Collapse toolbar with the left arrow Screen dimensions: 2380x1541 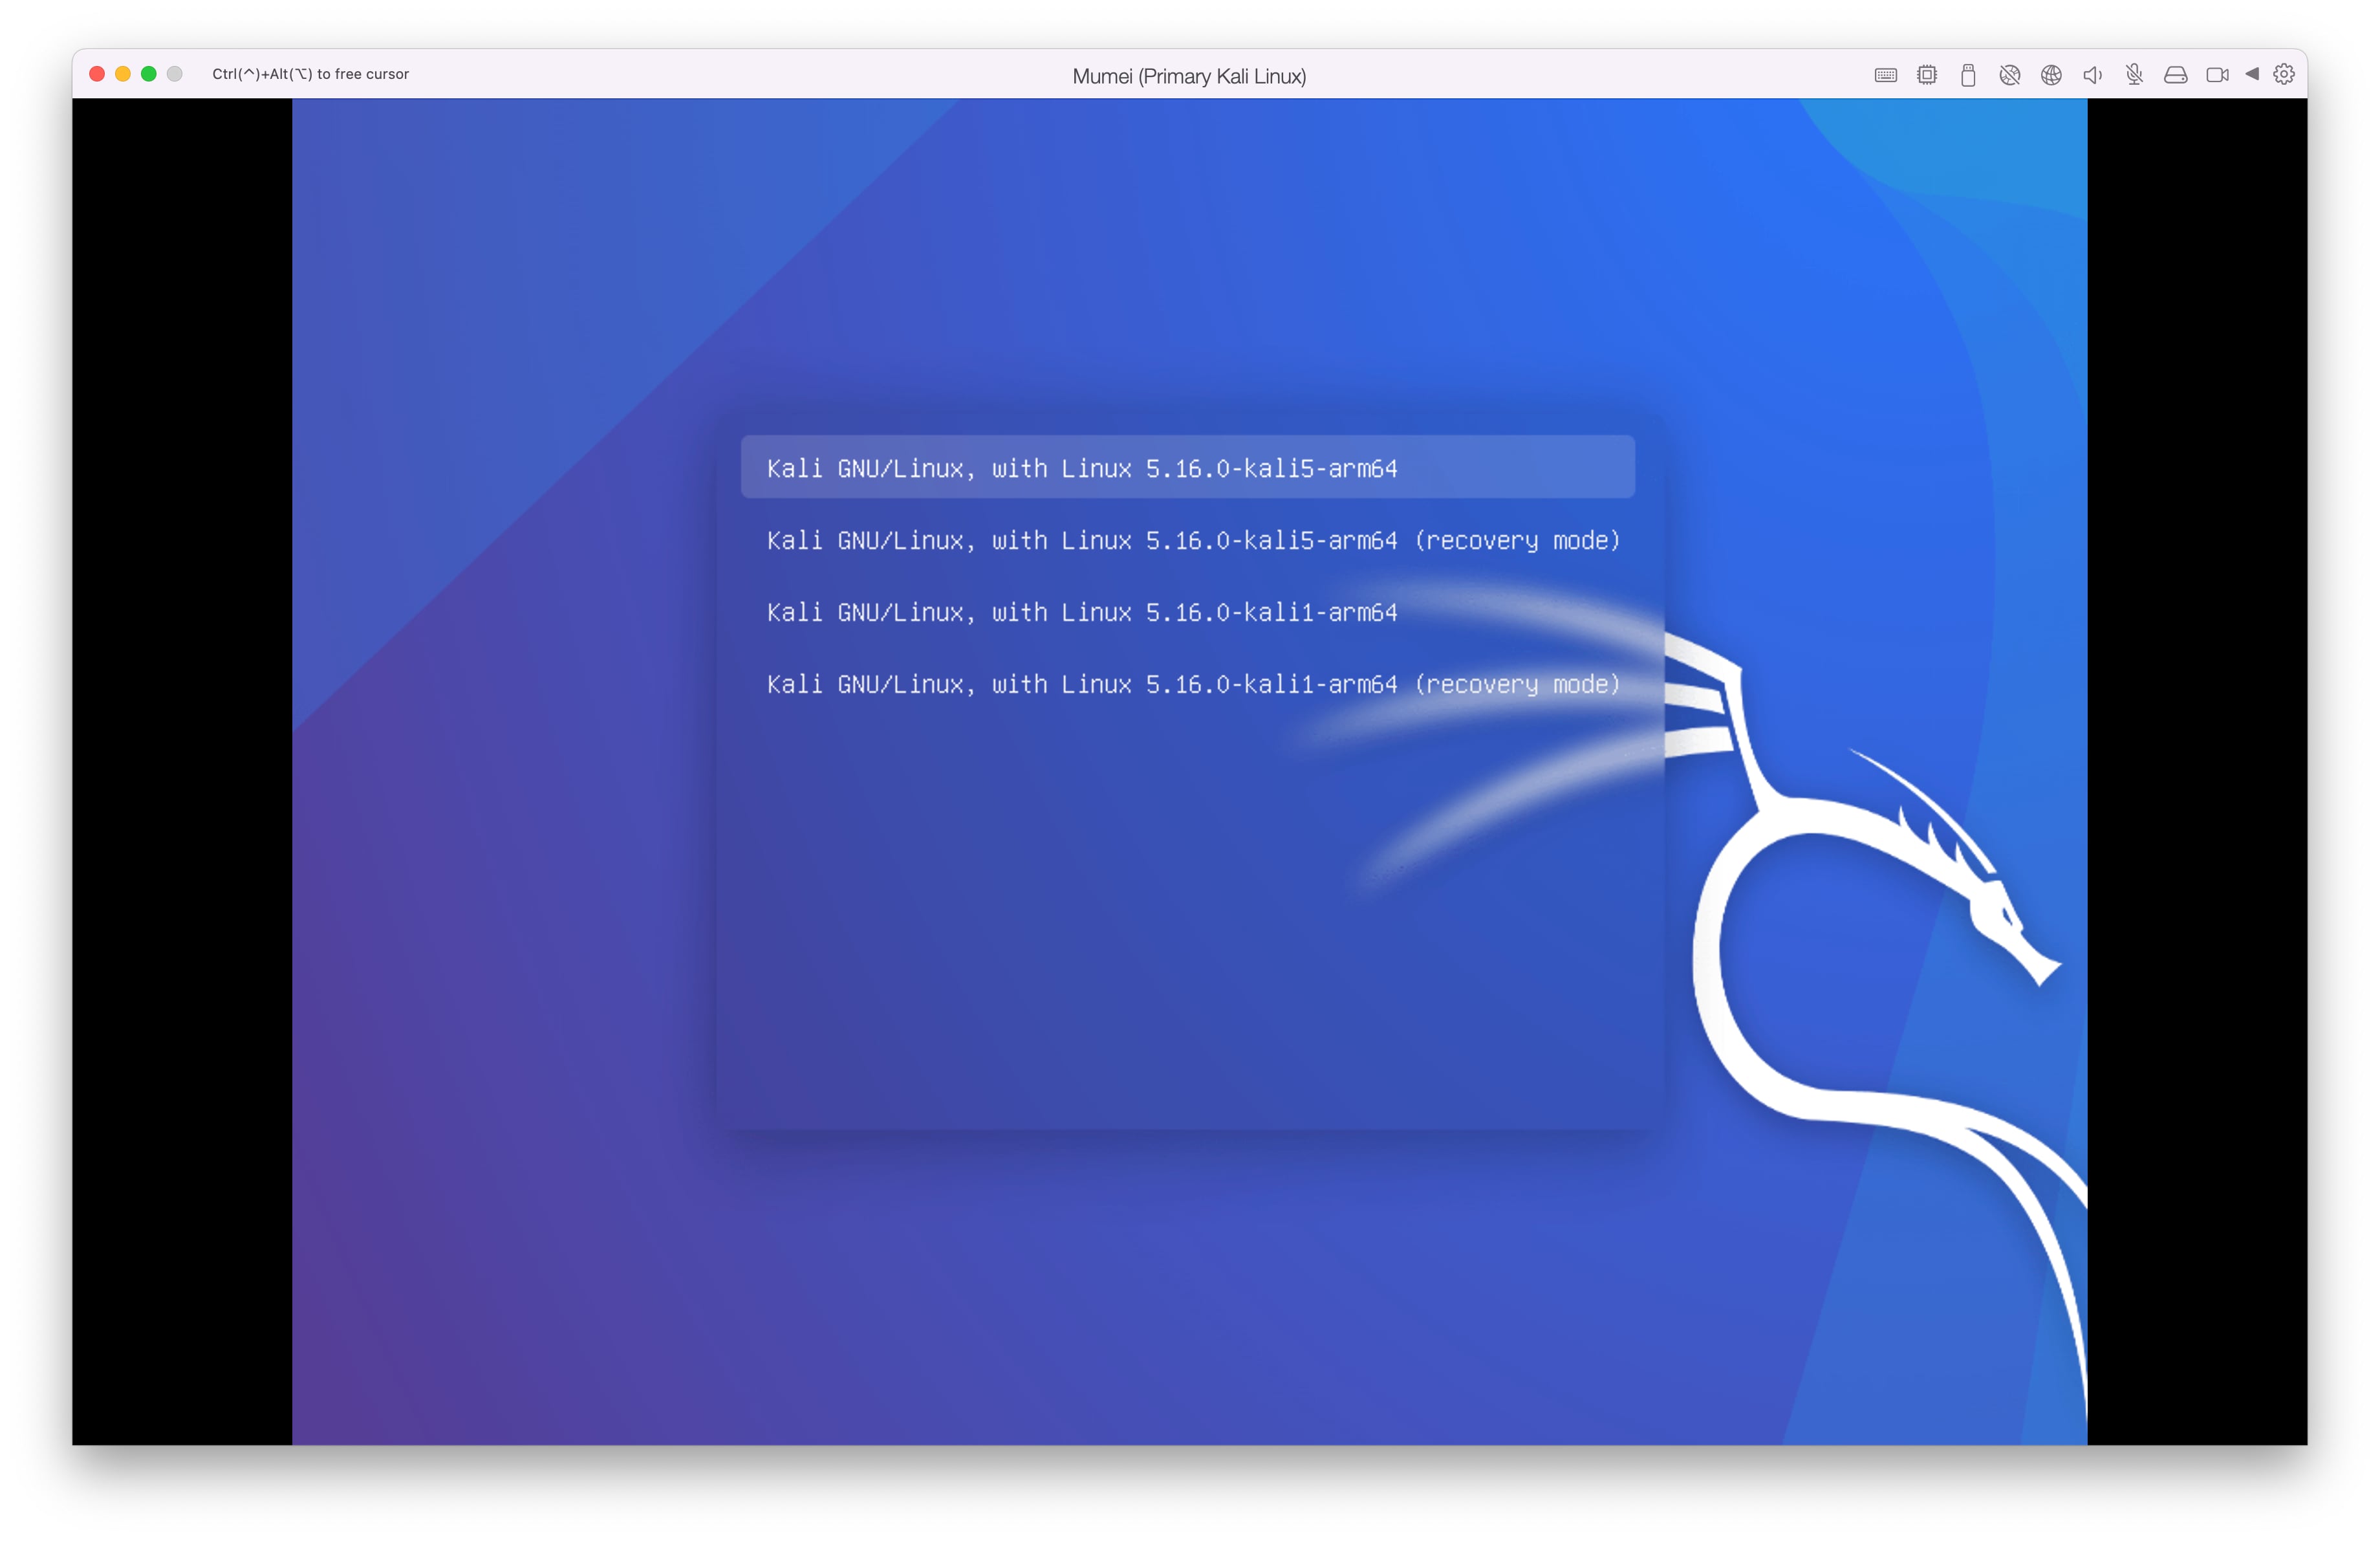pos(2252,74)
